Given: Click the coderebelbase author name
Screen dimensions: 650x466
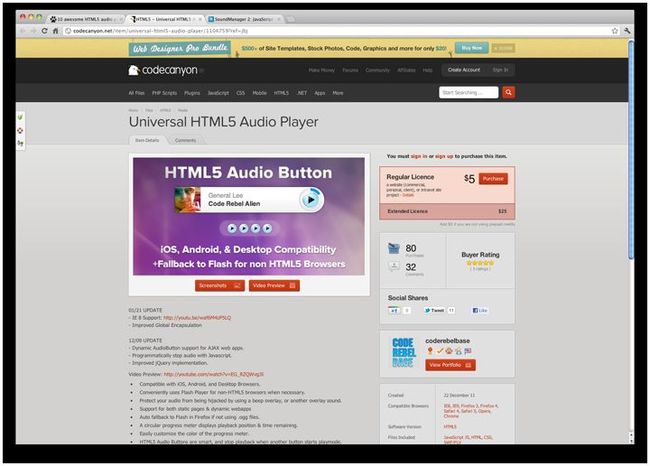Looking at the screenshot, I should click(x=447, y=340).
